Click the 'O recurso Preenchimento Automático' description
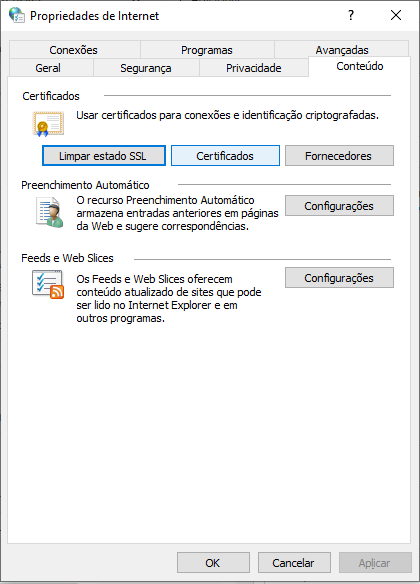Viewport: 420px width, 584px height. pyautogui.click(x=177, y=213)
